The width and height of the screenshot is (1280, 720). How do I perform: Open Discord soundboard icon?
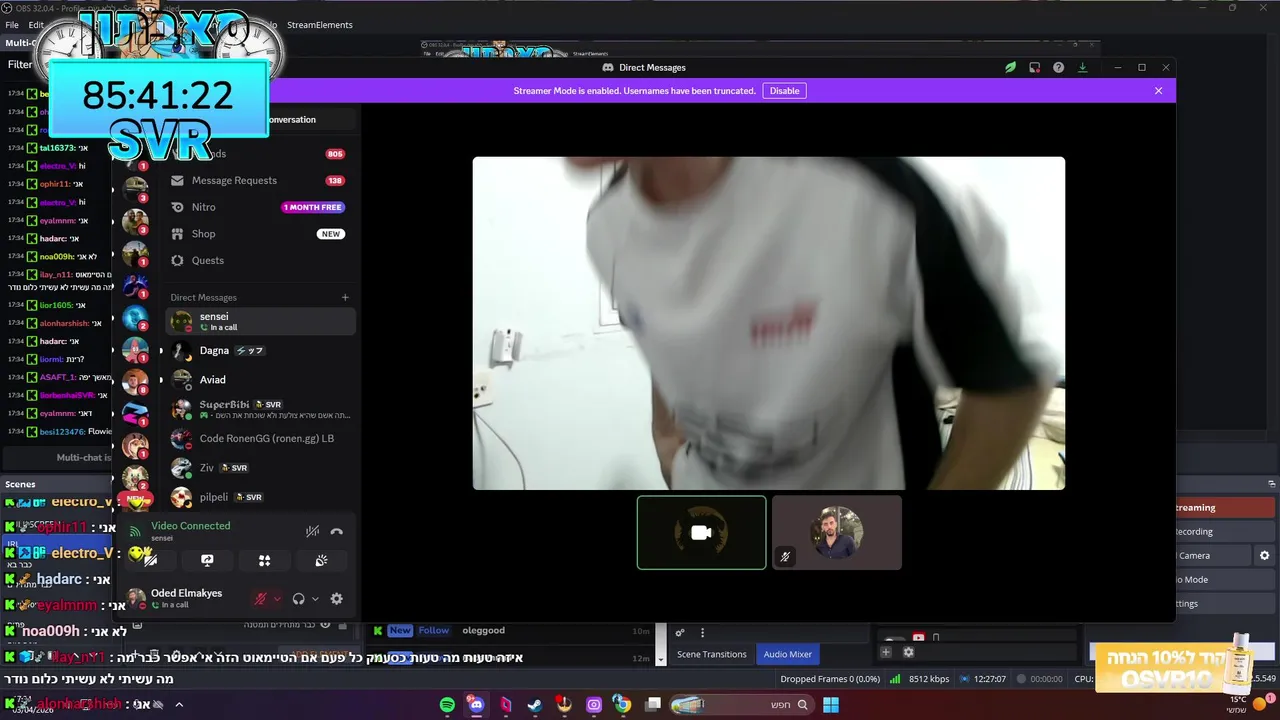click(321, 561)
